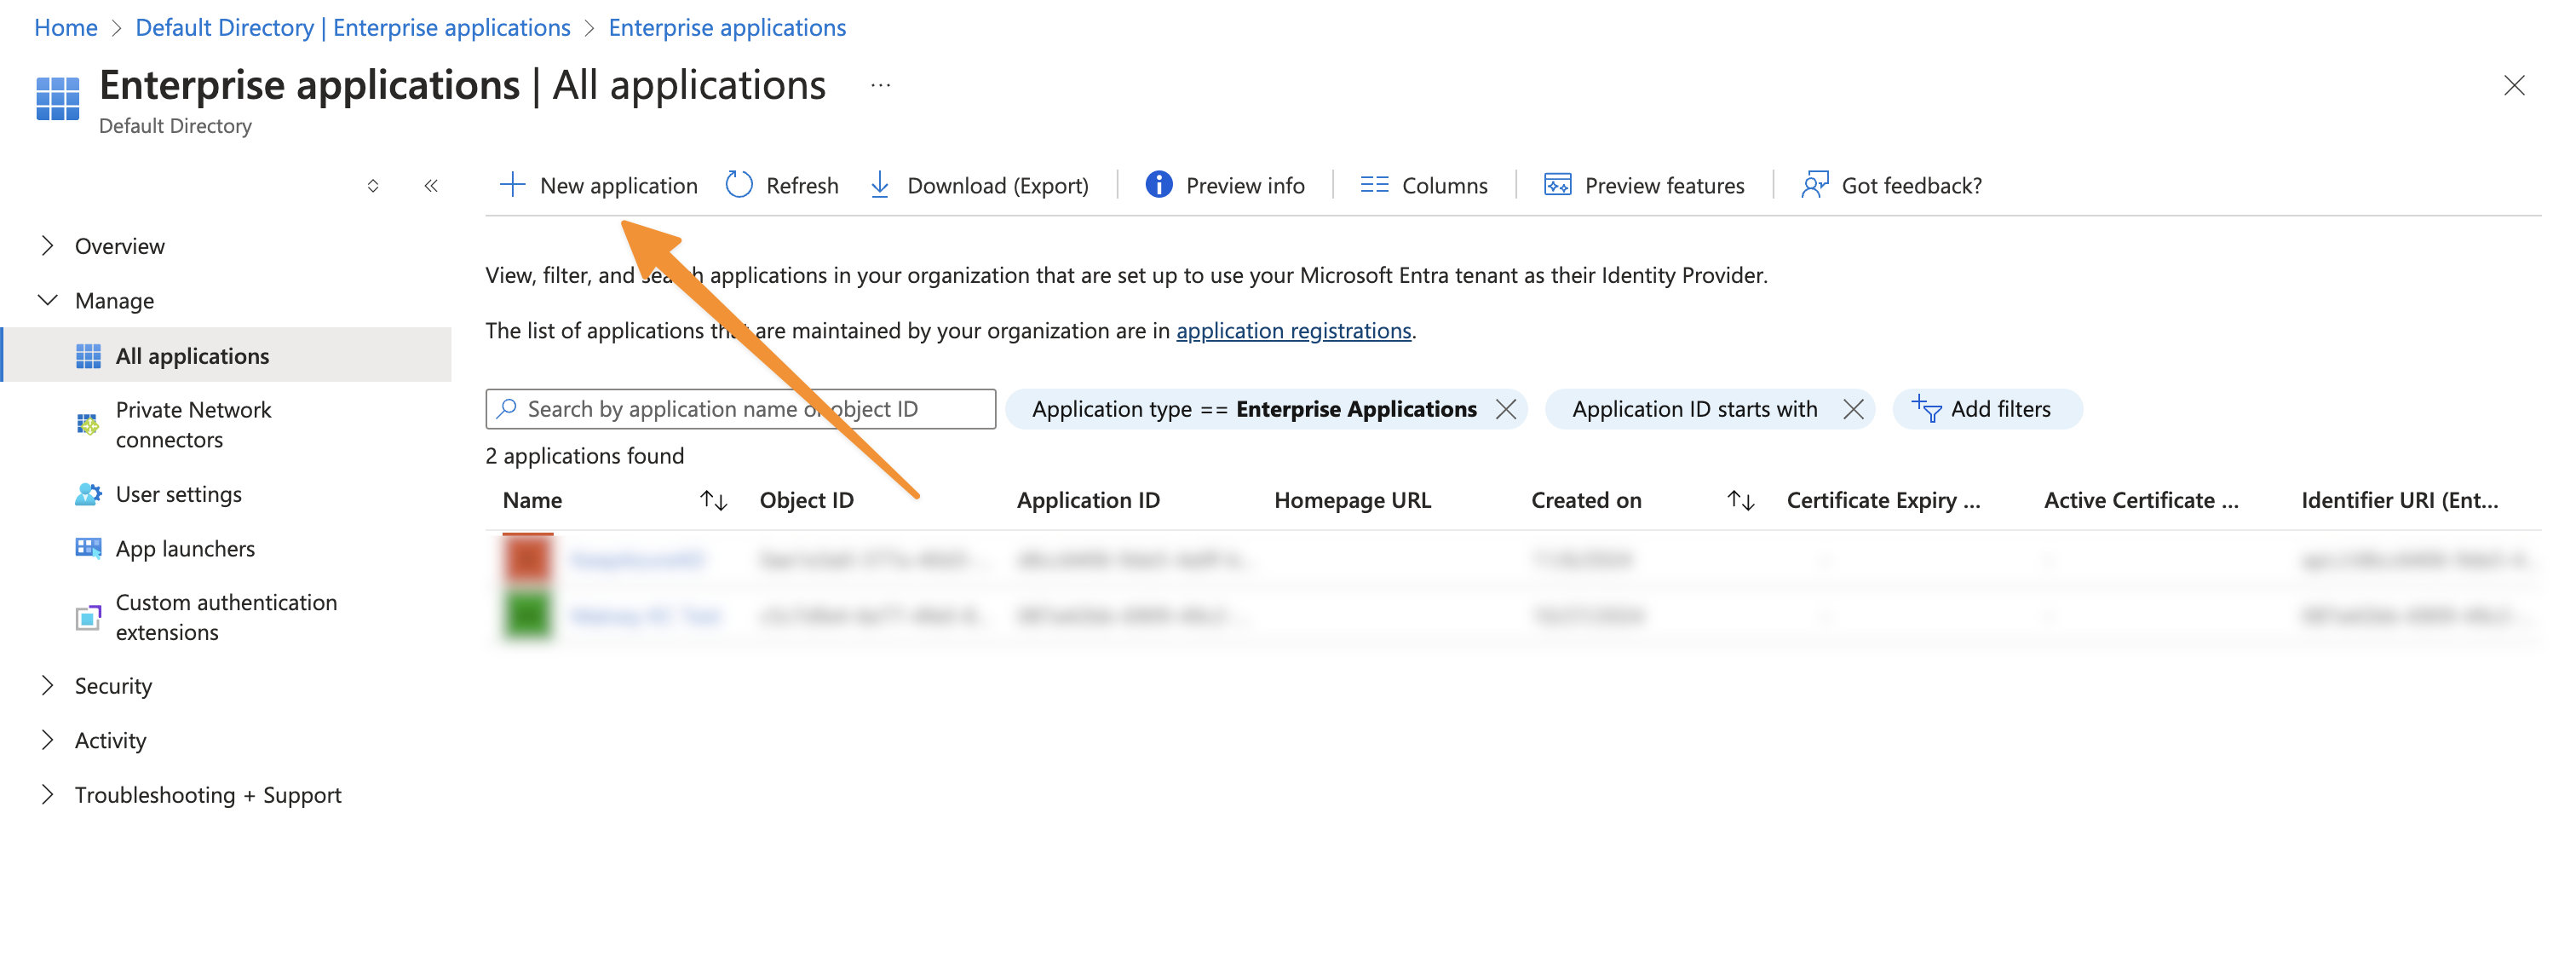Screen dimensions: 2576x963
Task: Click the App launchers icon
Action: tap(88, 548)
